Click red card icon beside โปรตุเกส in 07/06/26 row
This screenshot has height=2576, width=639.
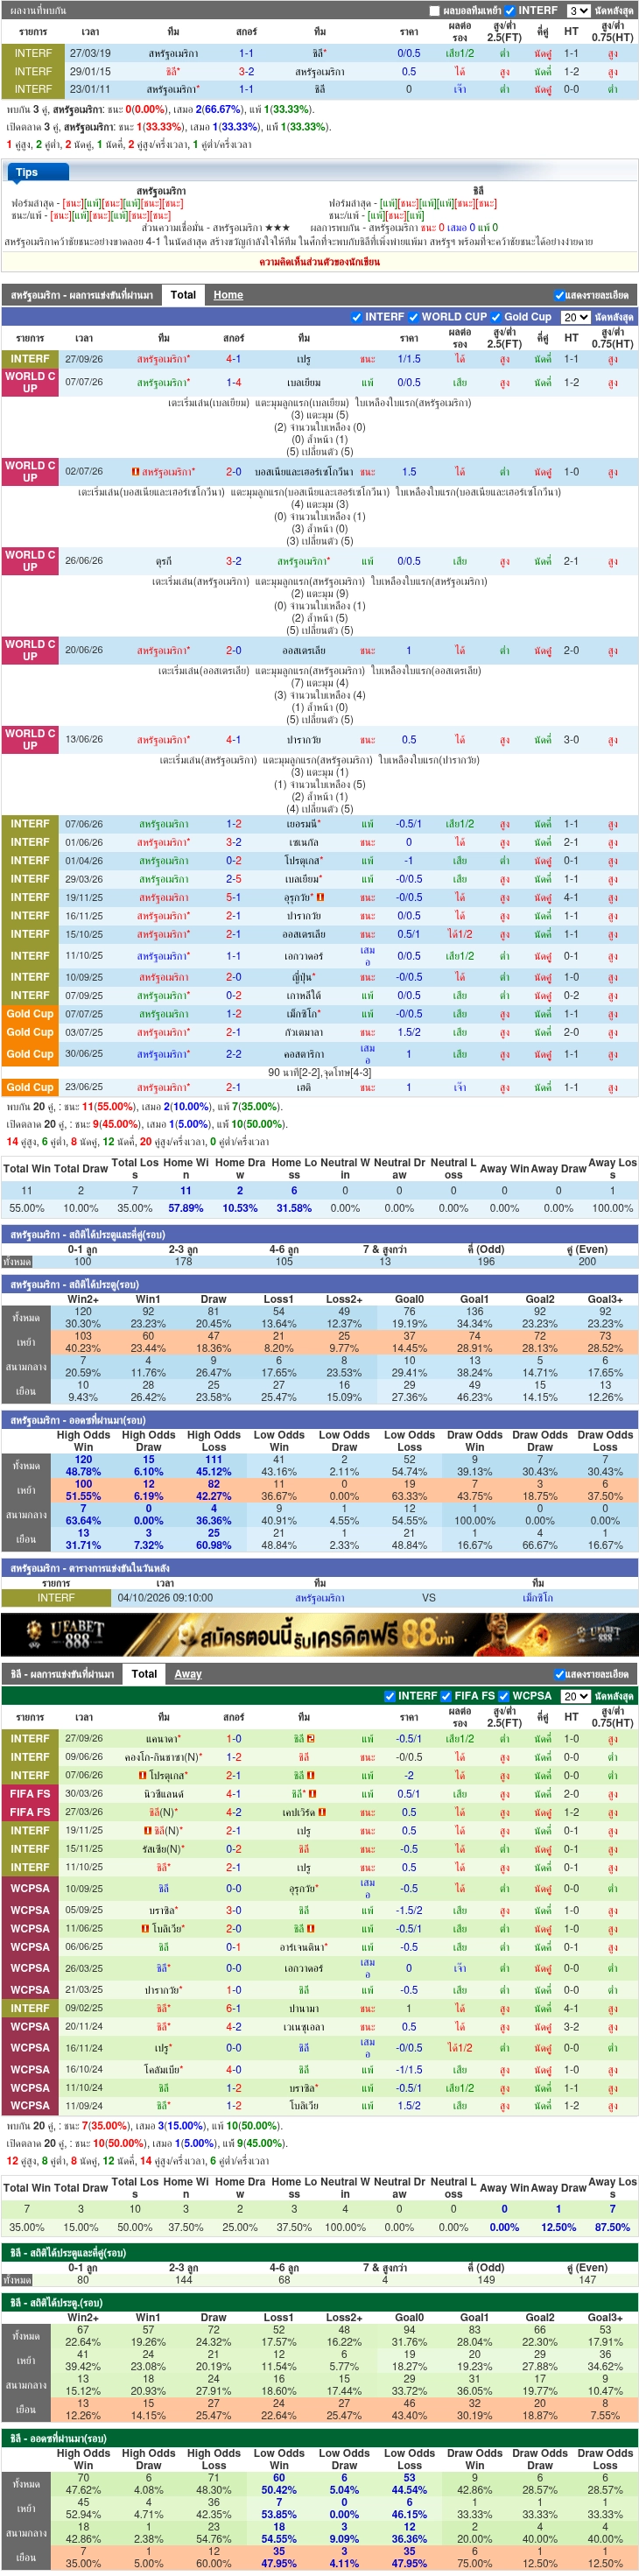(142, 1775)
